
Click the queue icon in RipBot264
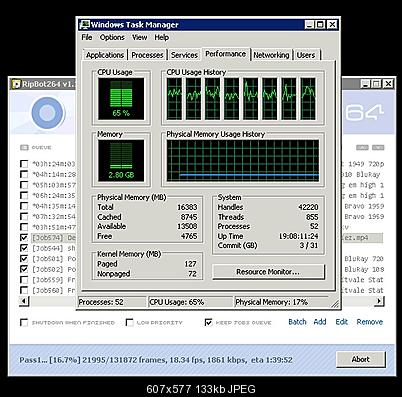[x=24, y=147]
